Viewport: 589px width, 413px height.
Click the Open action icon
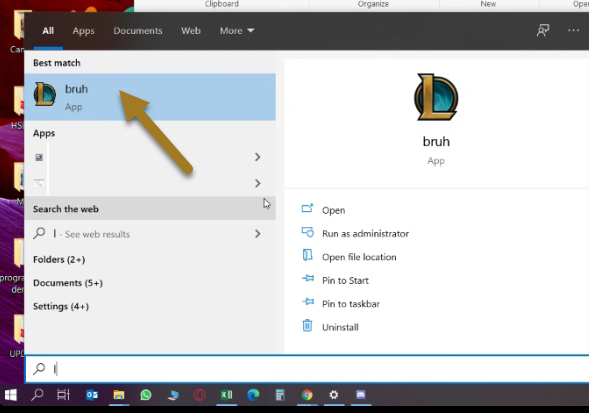(x=307, y=208)
